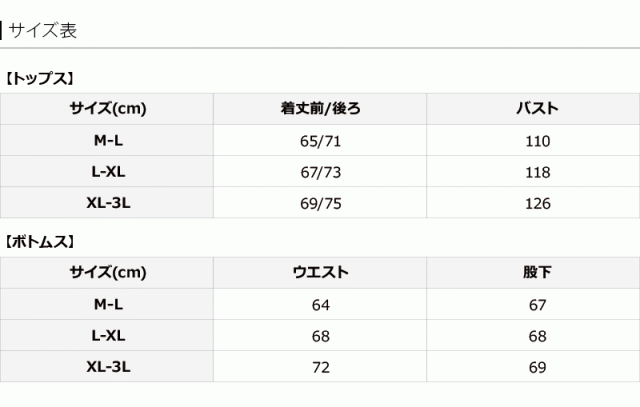Click the サイズ(cm) header in tops table
640x407 pixels.
108,108
